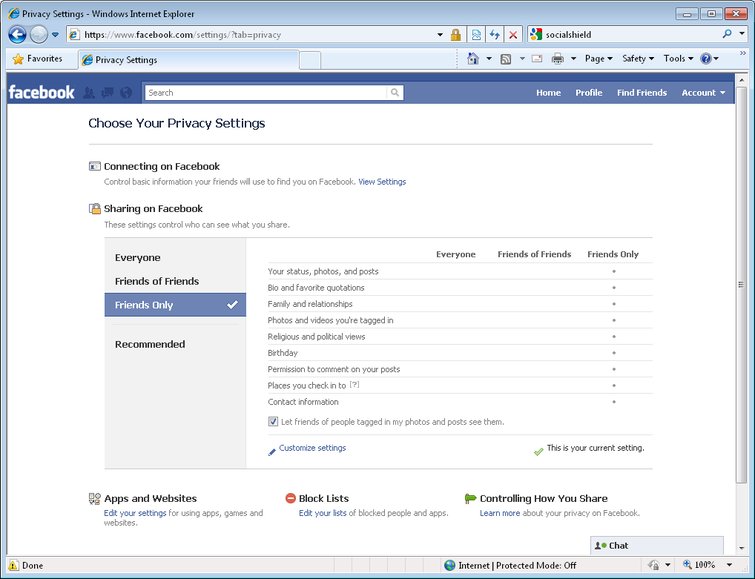Click the Read Mail icon
Screen dimensions: 755x579
537,59
